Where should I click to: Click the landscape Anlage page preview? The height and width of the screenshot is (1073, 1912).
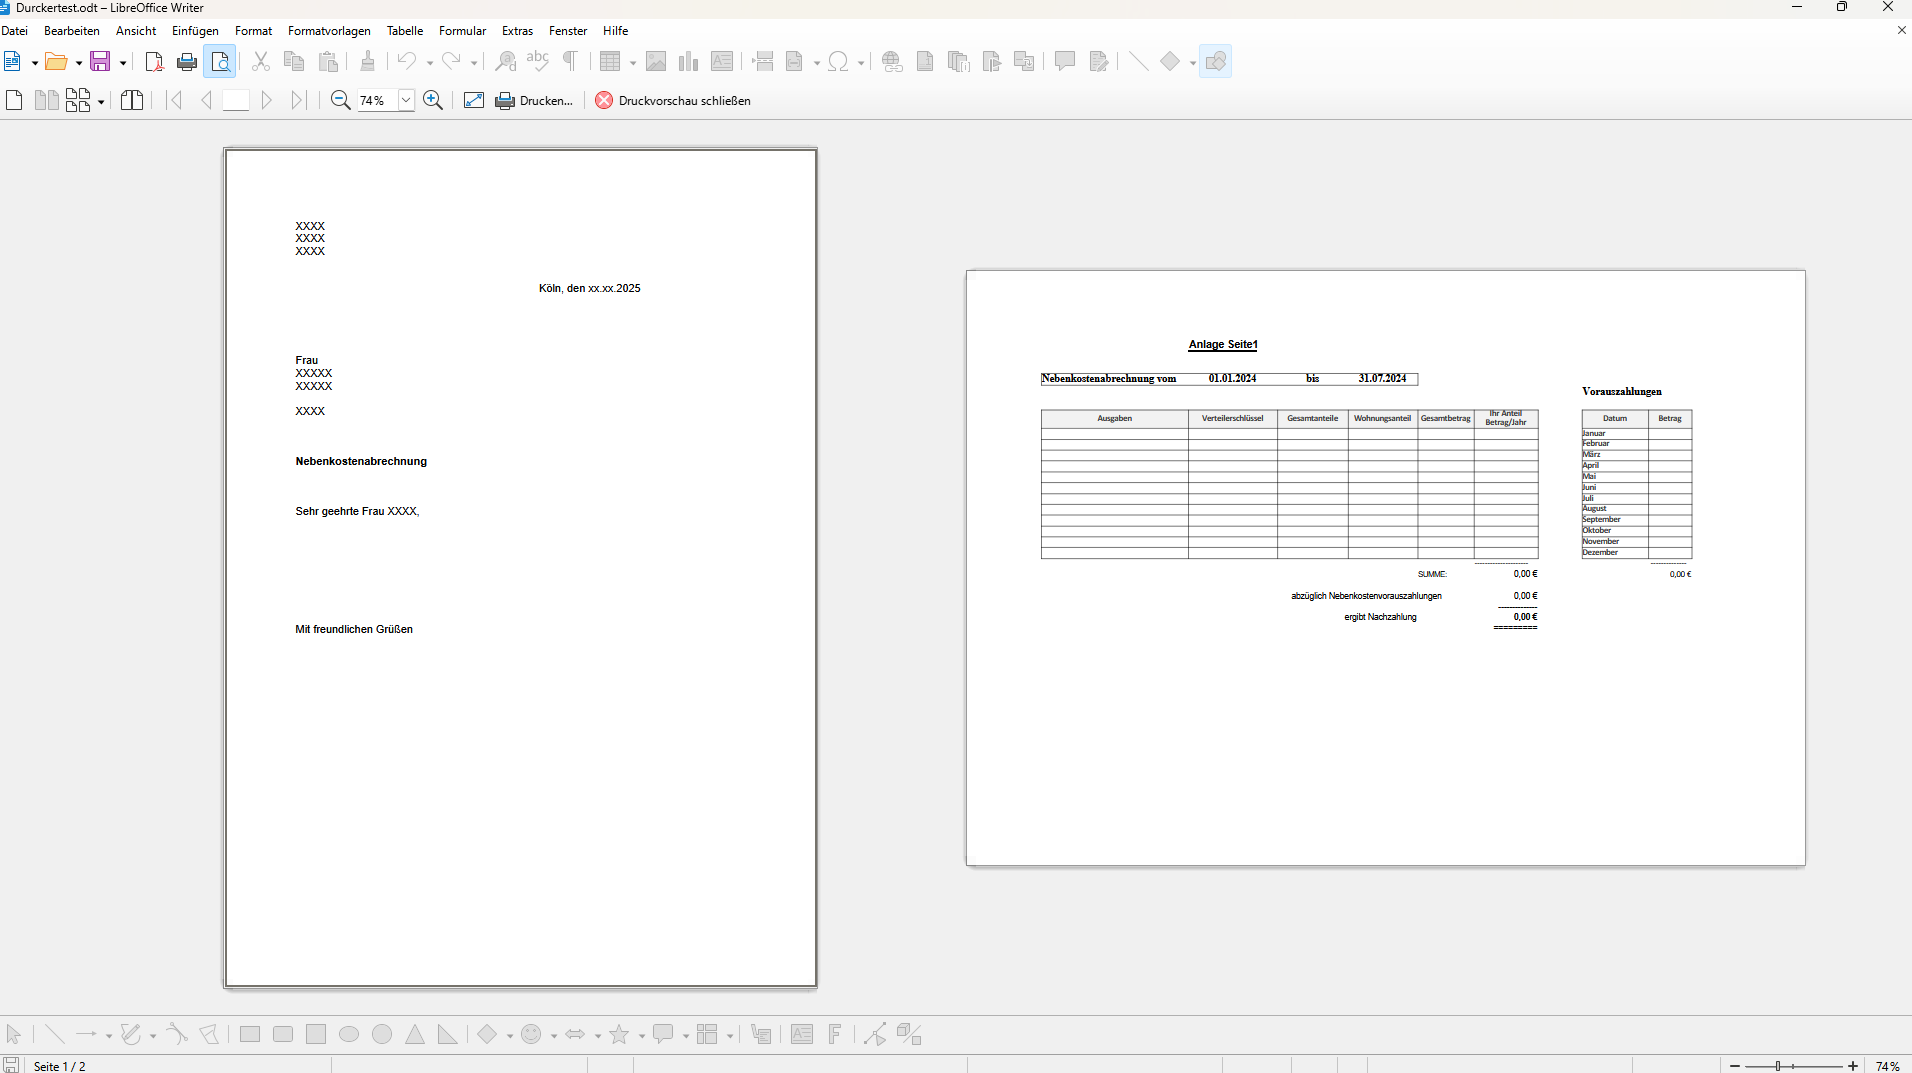[1386, 568]
